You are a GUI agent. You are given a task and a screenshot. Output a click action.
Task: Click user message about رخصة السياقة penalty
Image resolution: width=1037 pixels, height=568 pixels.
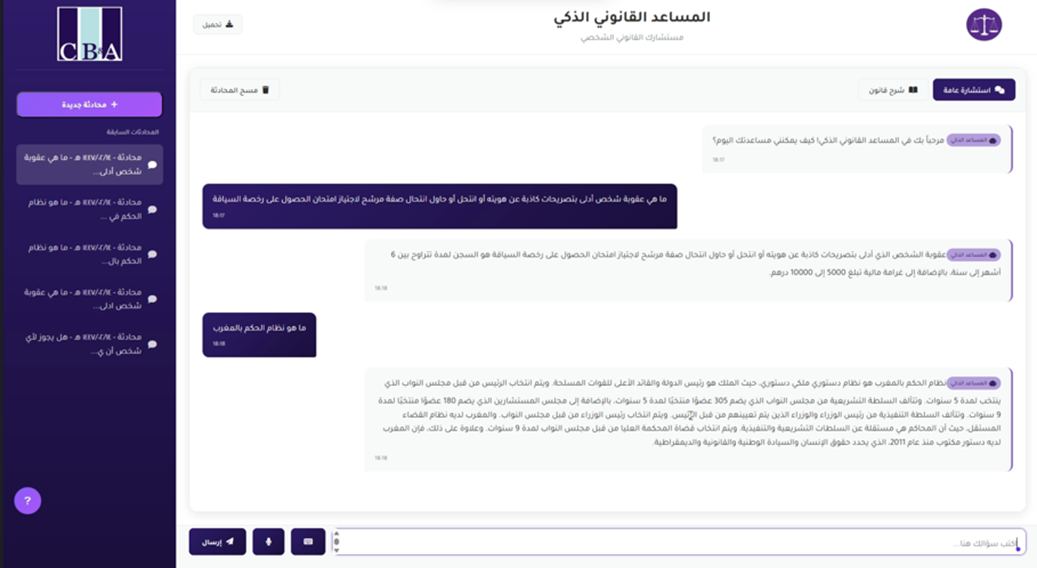click(x=440, y=206)
